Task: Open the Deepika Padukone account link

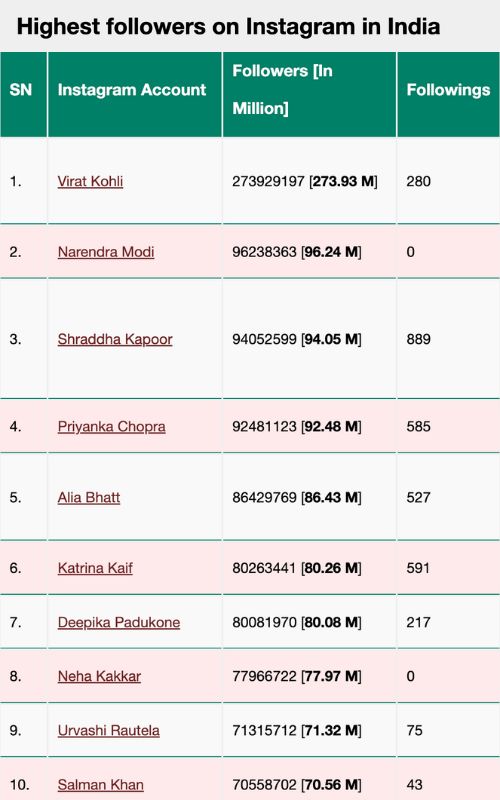Action: tap(118, 622)
